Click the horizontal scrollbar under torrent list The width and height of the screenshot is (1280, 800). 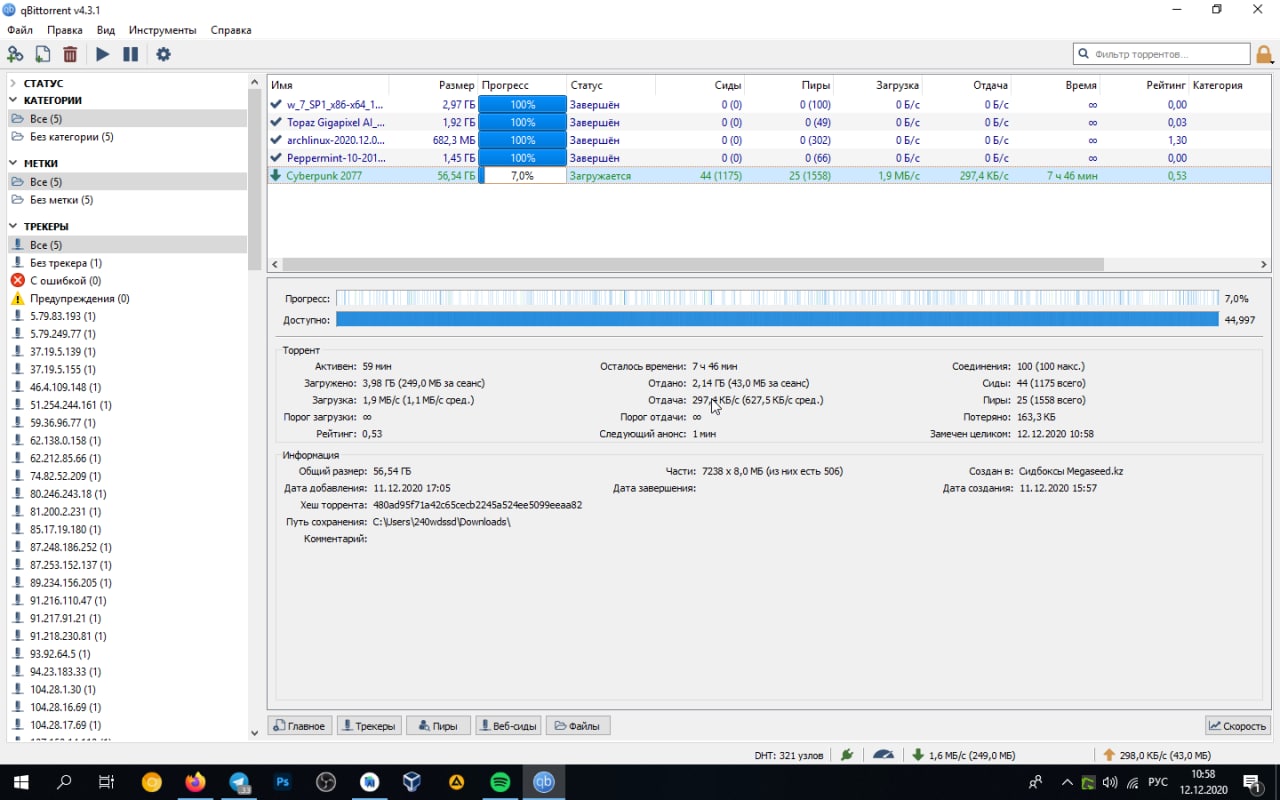point(692,265)
